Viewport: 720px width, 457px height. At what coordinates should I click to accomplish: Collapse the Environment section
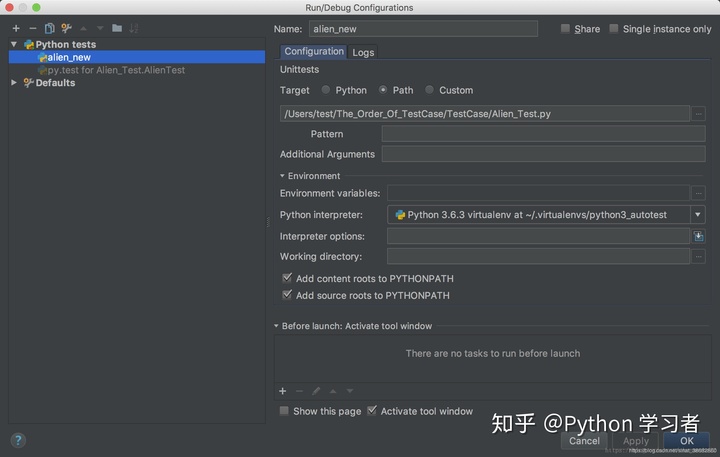(282, 176)
